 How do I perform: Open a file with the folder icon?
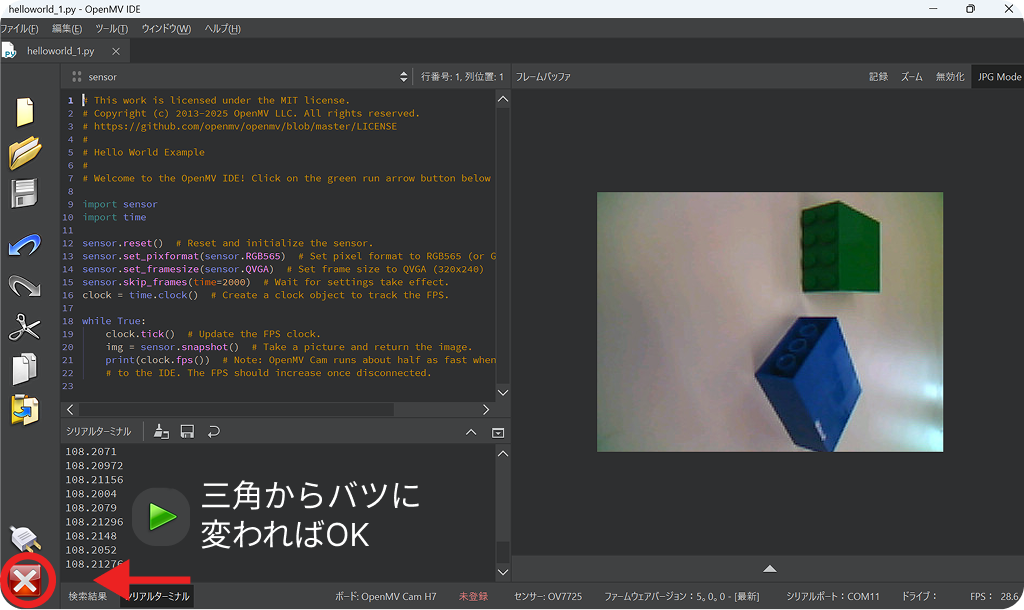[25, 153]
